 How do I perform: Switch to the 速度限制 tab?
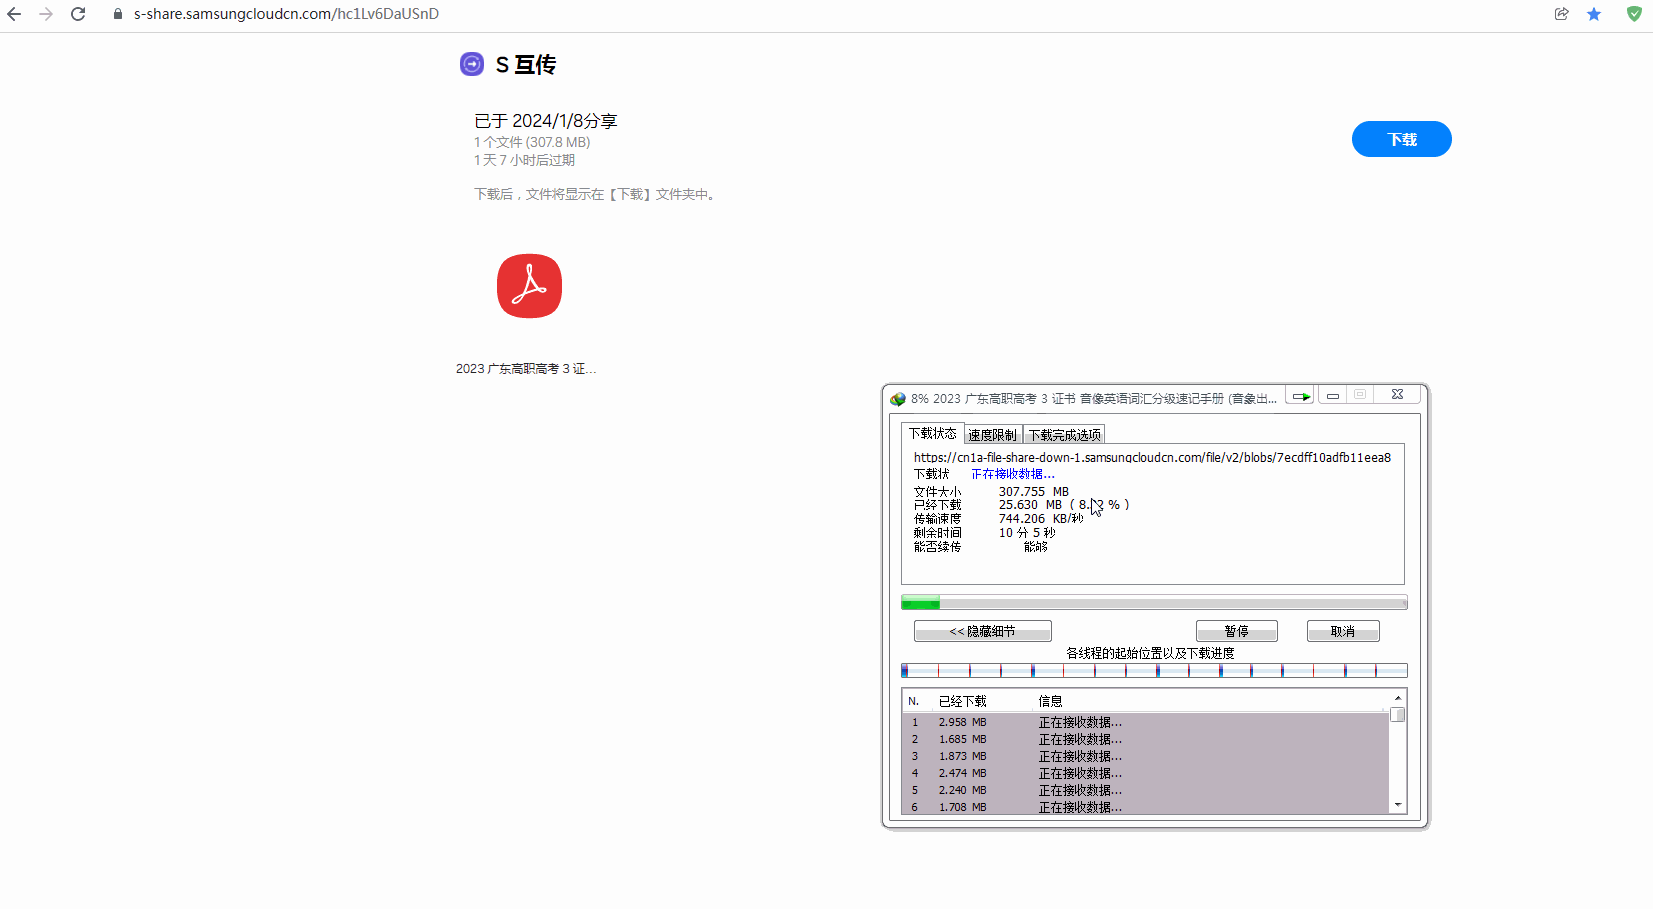click(x=991, y=434)
